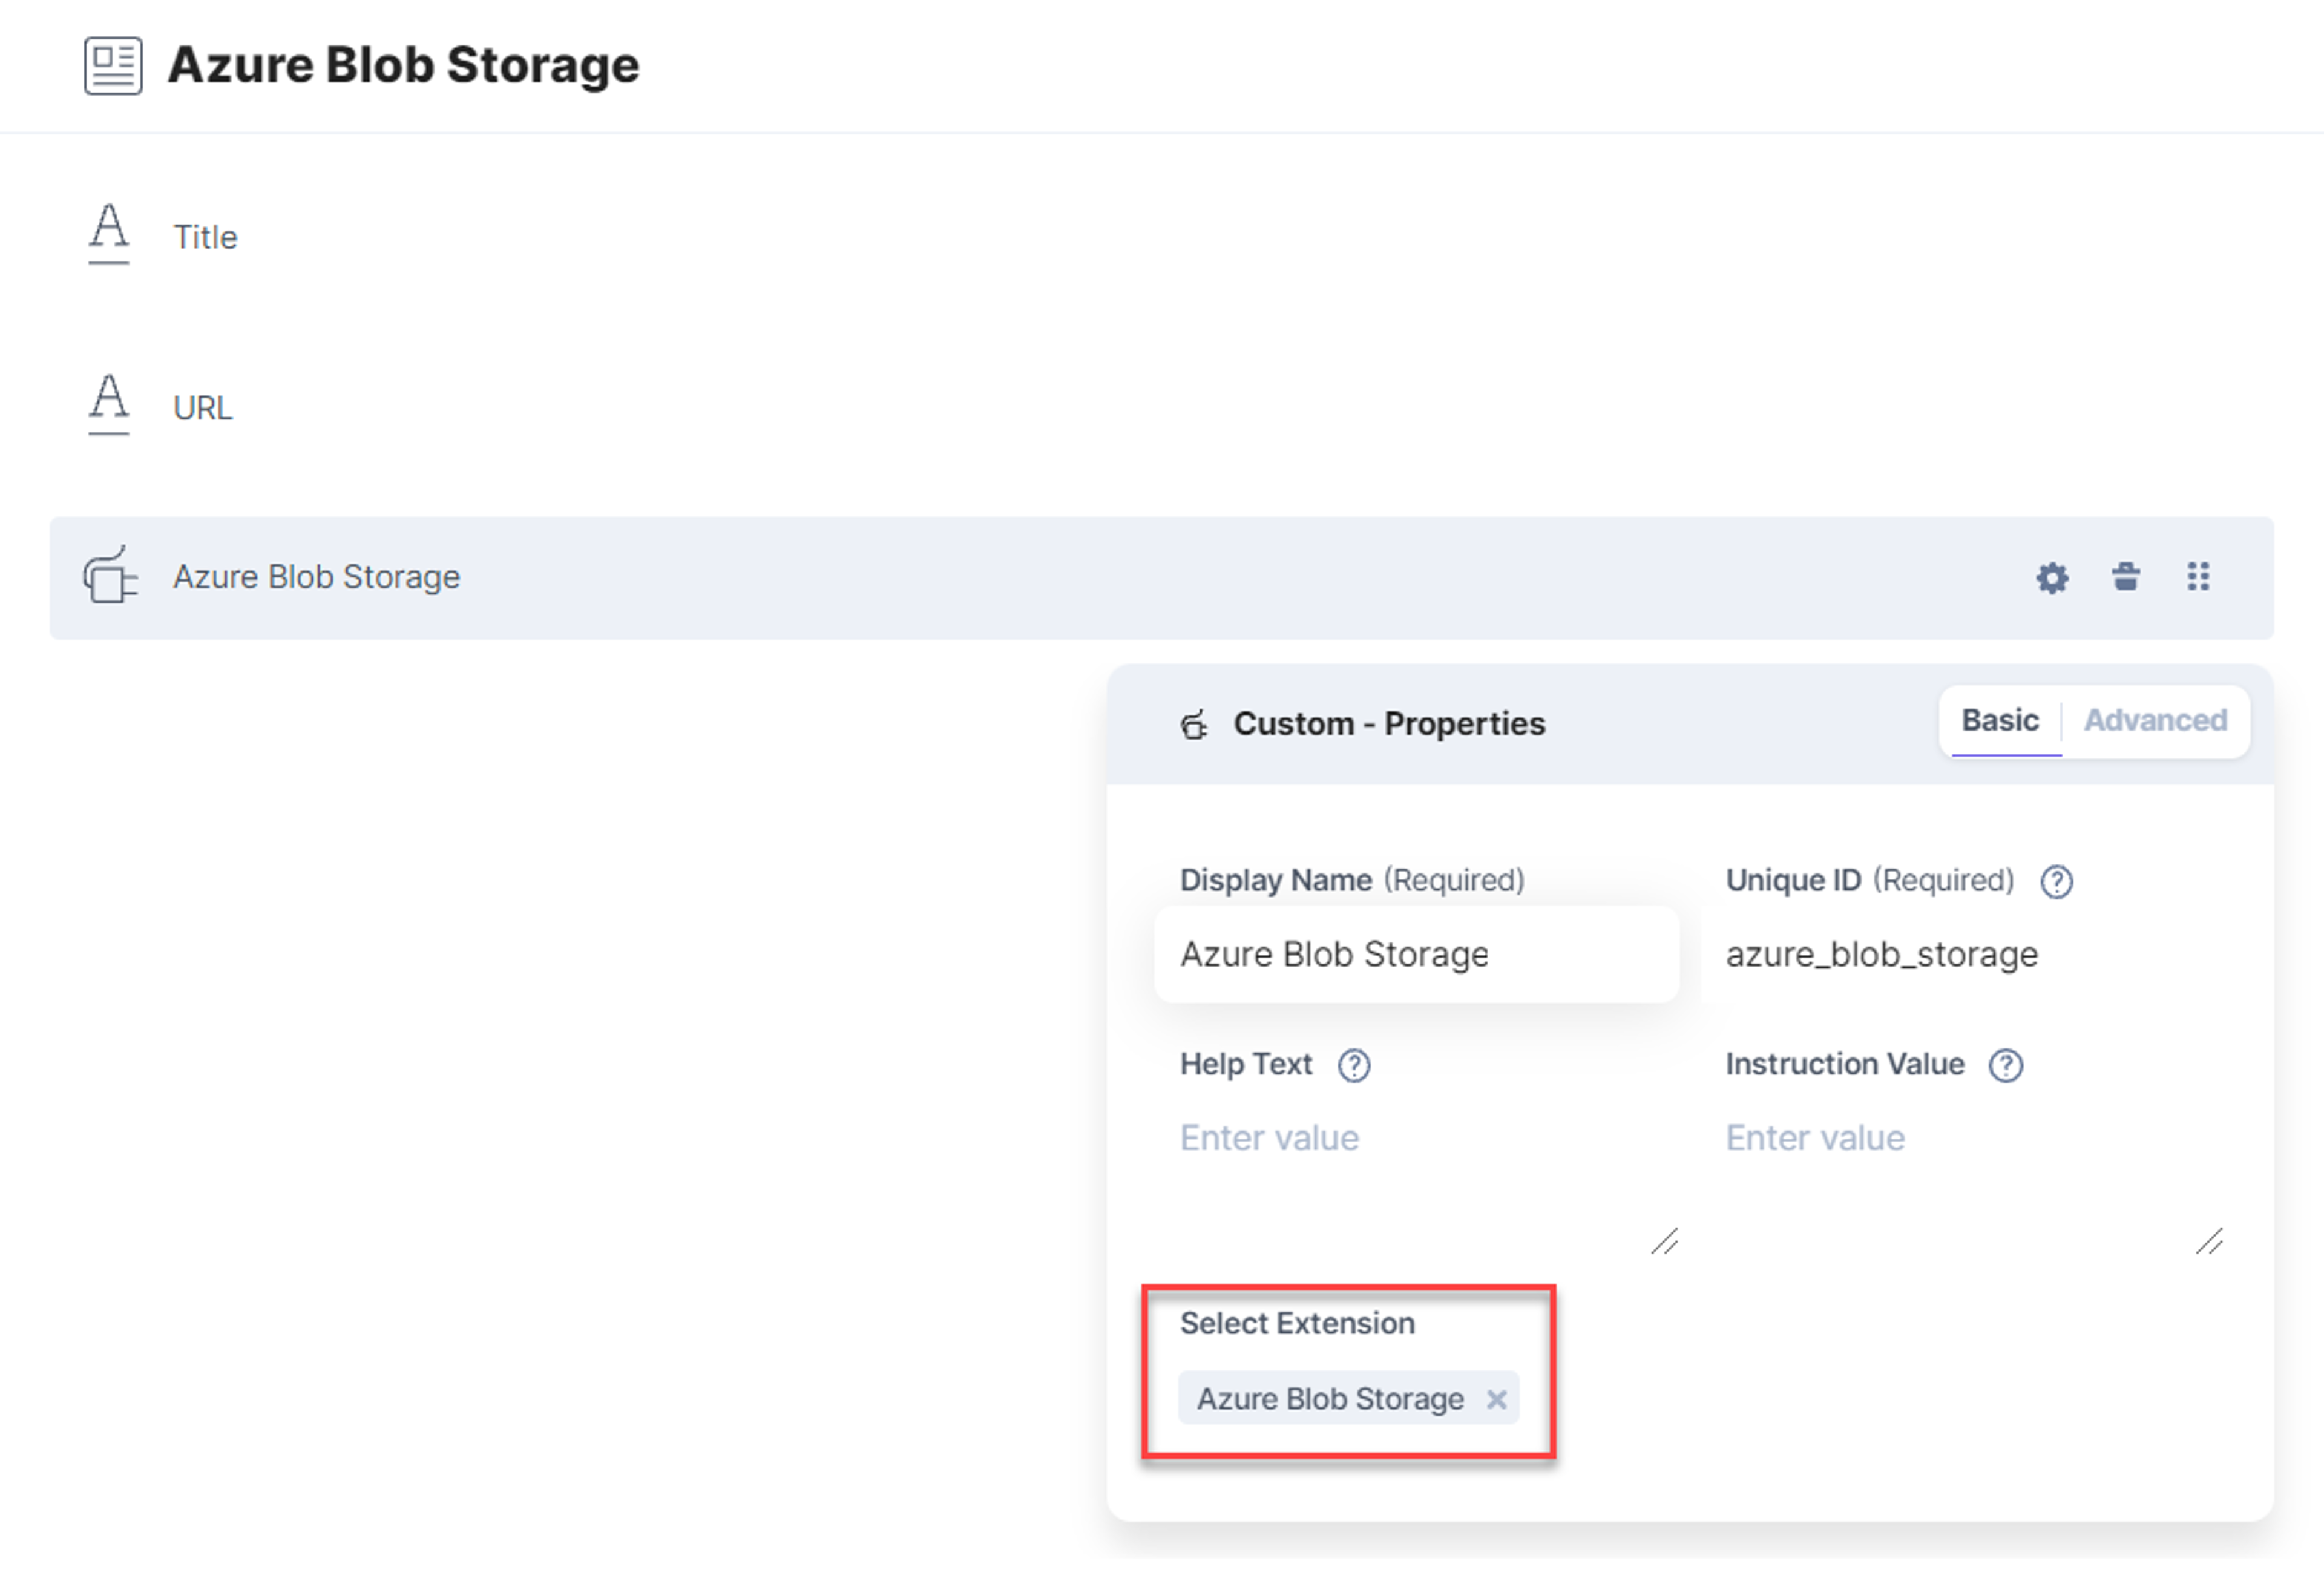
Task: Click the icon beside Custom - Properties heading
Action: [x=1194, y=725]
